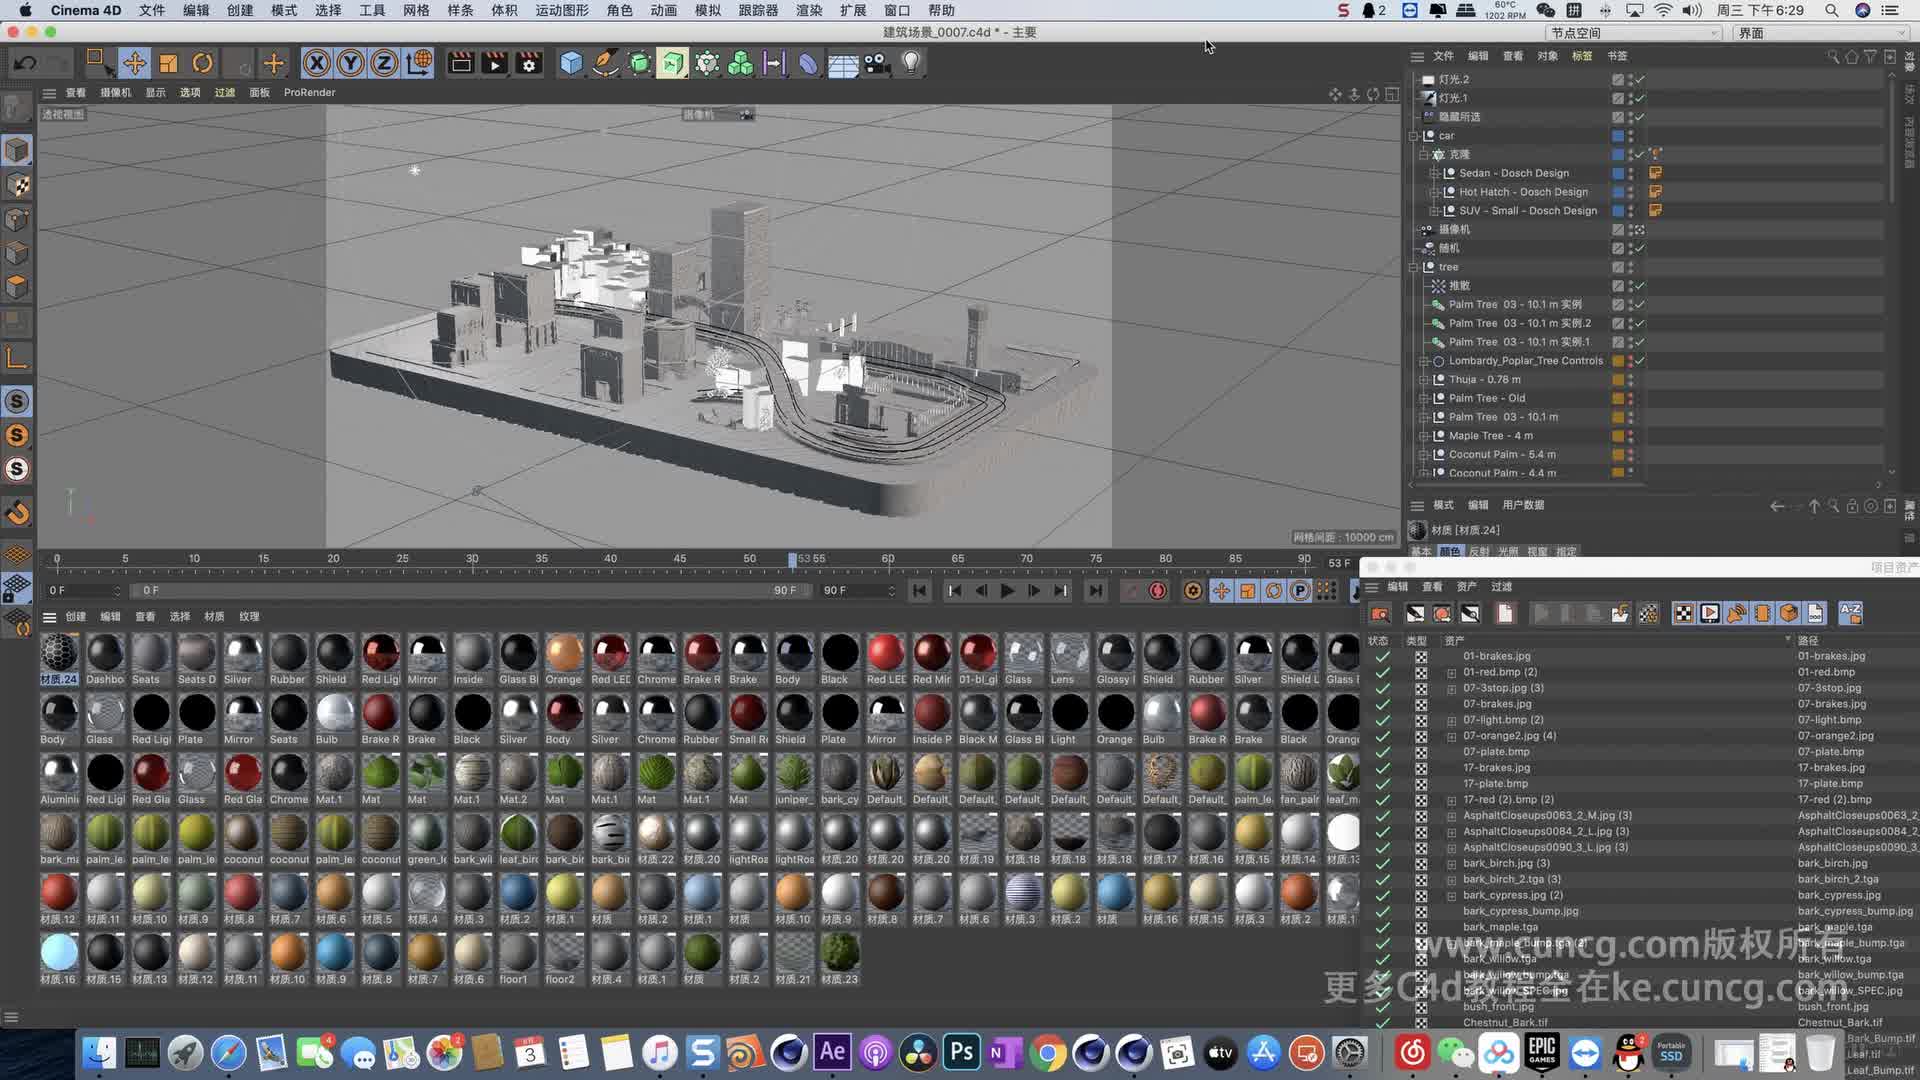Click the Light object bulb icon
1920x1080 pixels.
(910, 64)
